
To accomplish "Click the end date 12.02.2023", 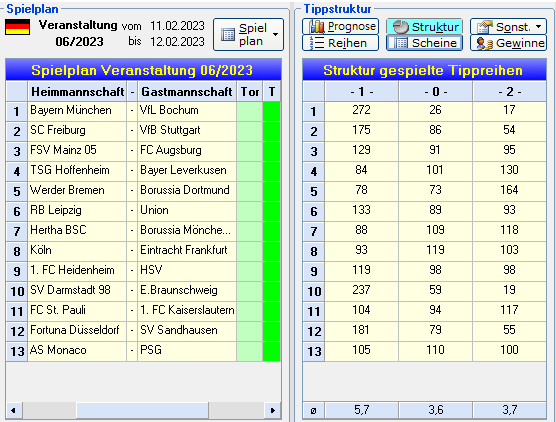I will 177,41.
